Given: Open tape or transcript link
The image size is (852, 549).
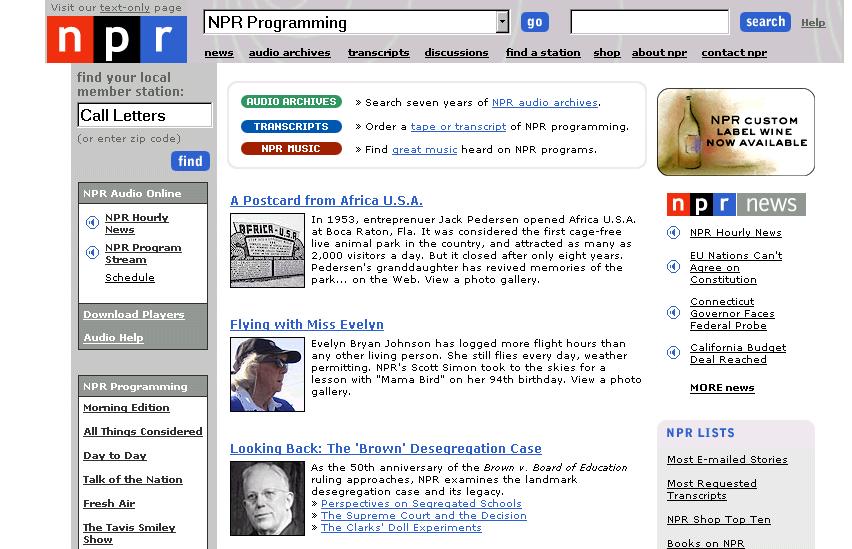Looking at the screenshot, I should [458, 127].
